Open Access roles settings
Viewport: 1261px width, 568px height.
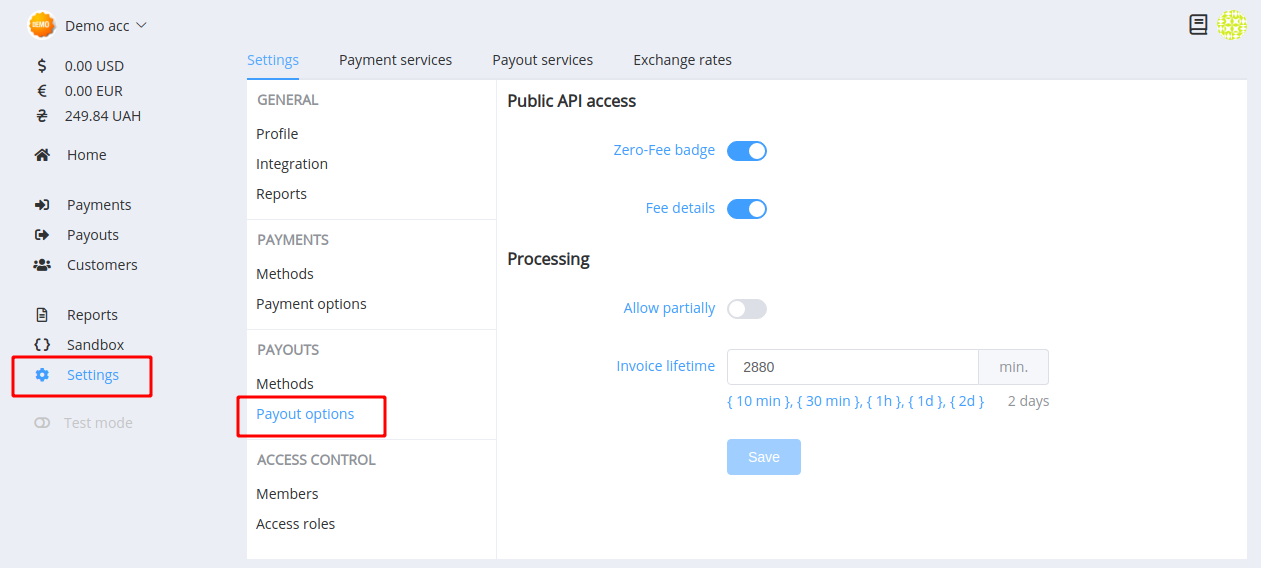(296, 524)
